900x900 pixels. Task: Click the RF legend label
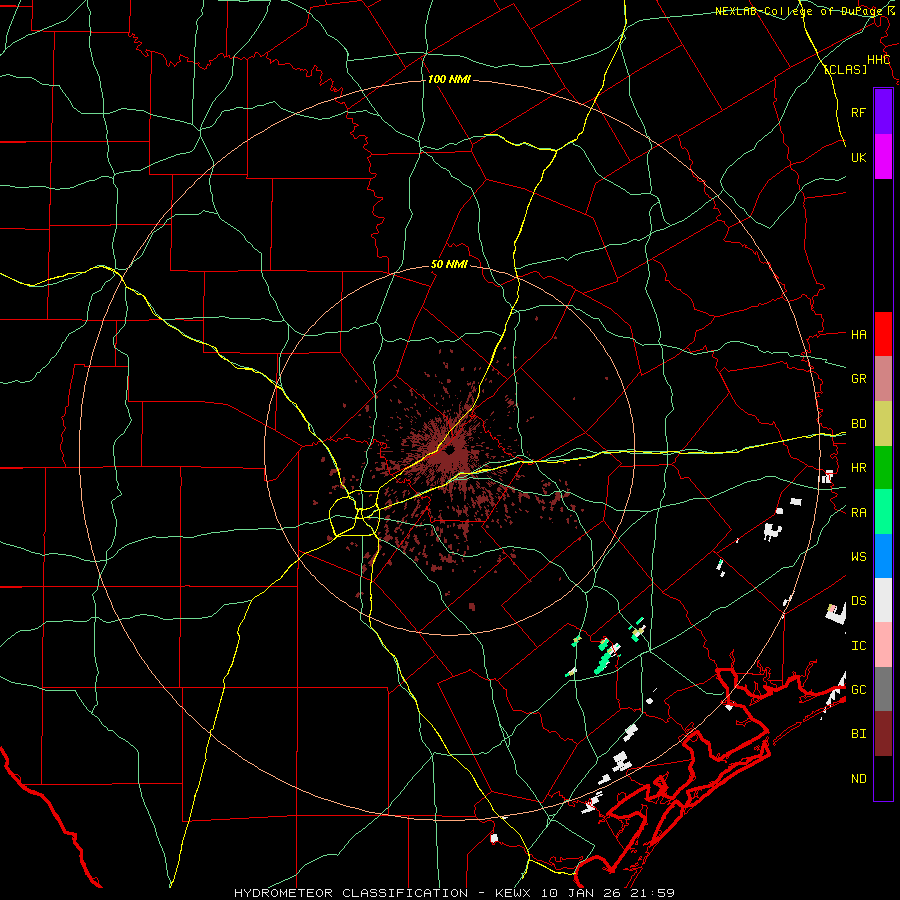(859, 112)
